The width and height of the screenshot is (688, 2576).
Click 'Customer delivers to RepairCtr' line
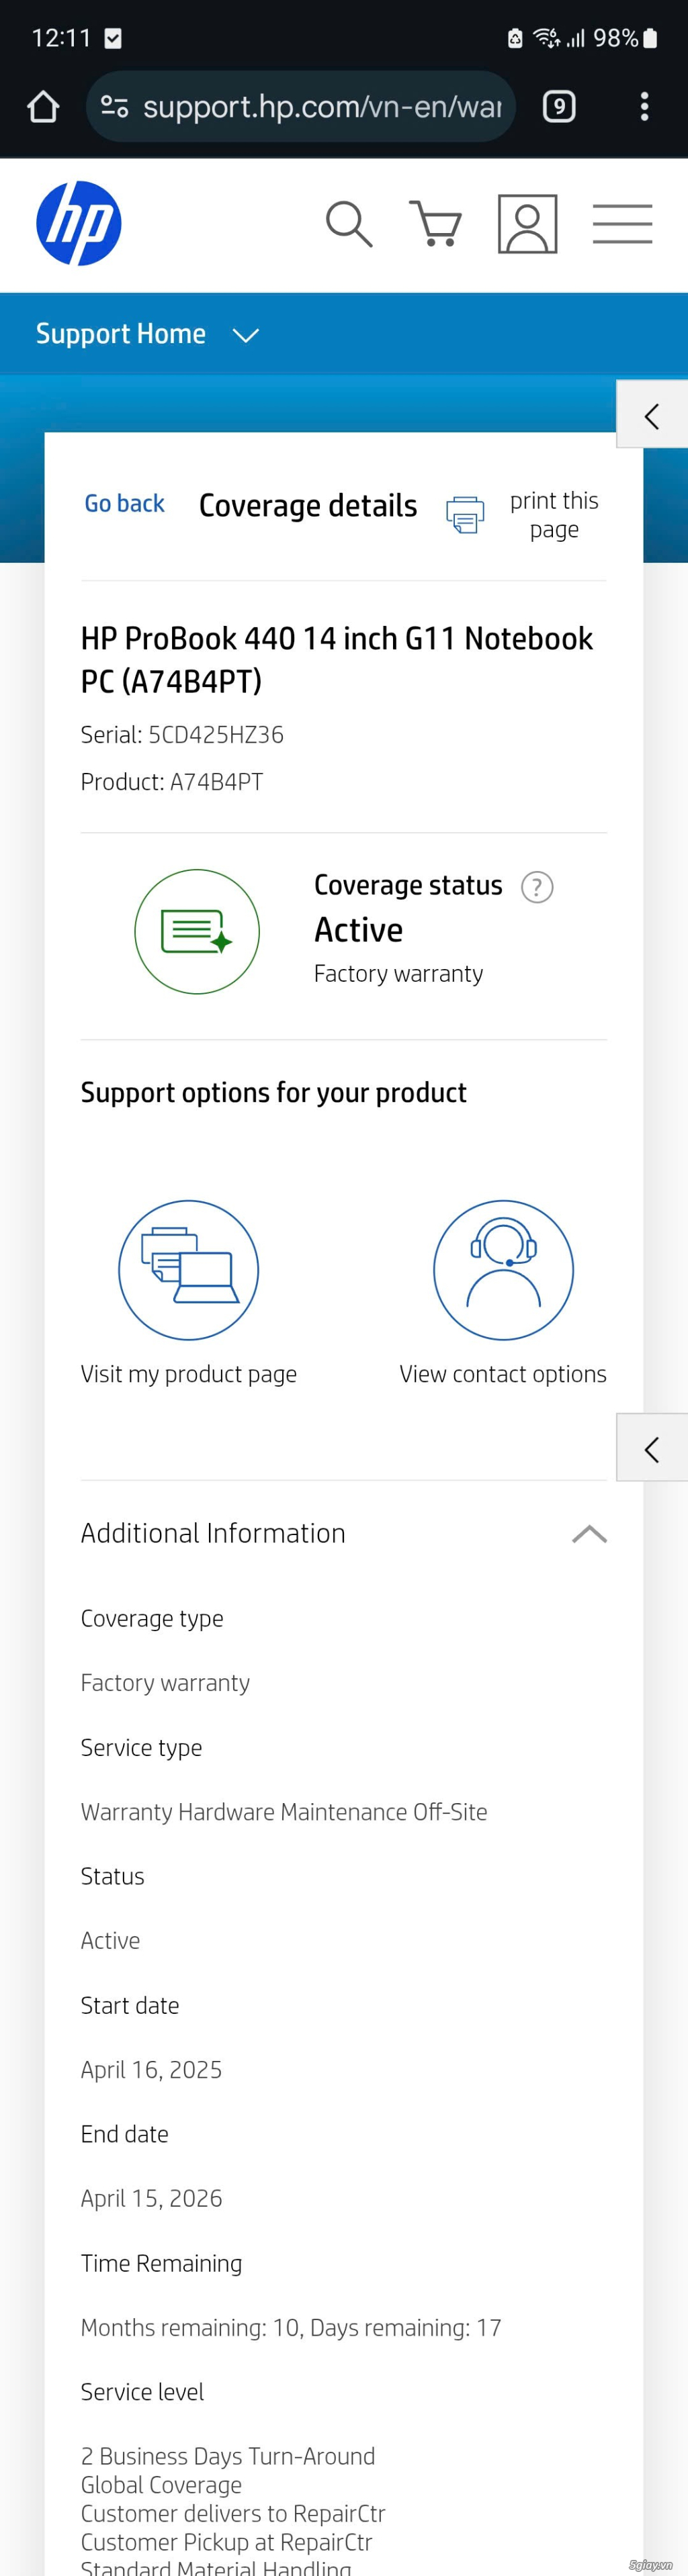tap(233, 2513)
